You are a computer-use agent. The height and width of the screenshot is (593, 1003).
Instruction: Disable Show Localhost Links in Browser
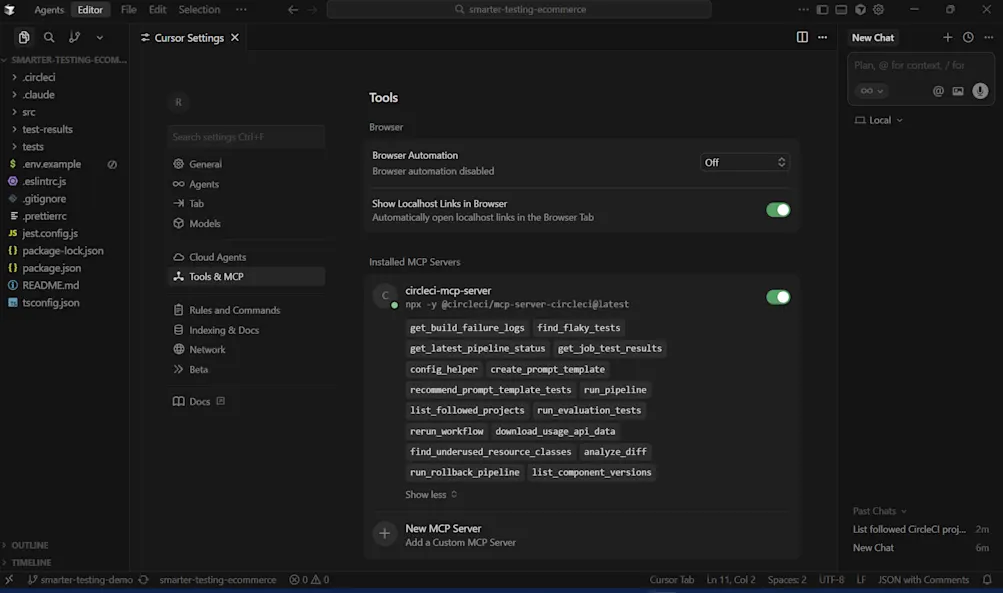[779, 210]
